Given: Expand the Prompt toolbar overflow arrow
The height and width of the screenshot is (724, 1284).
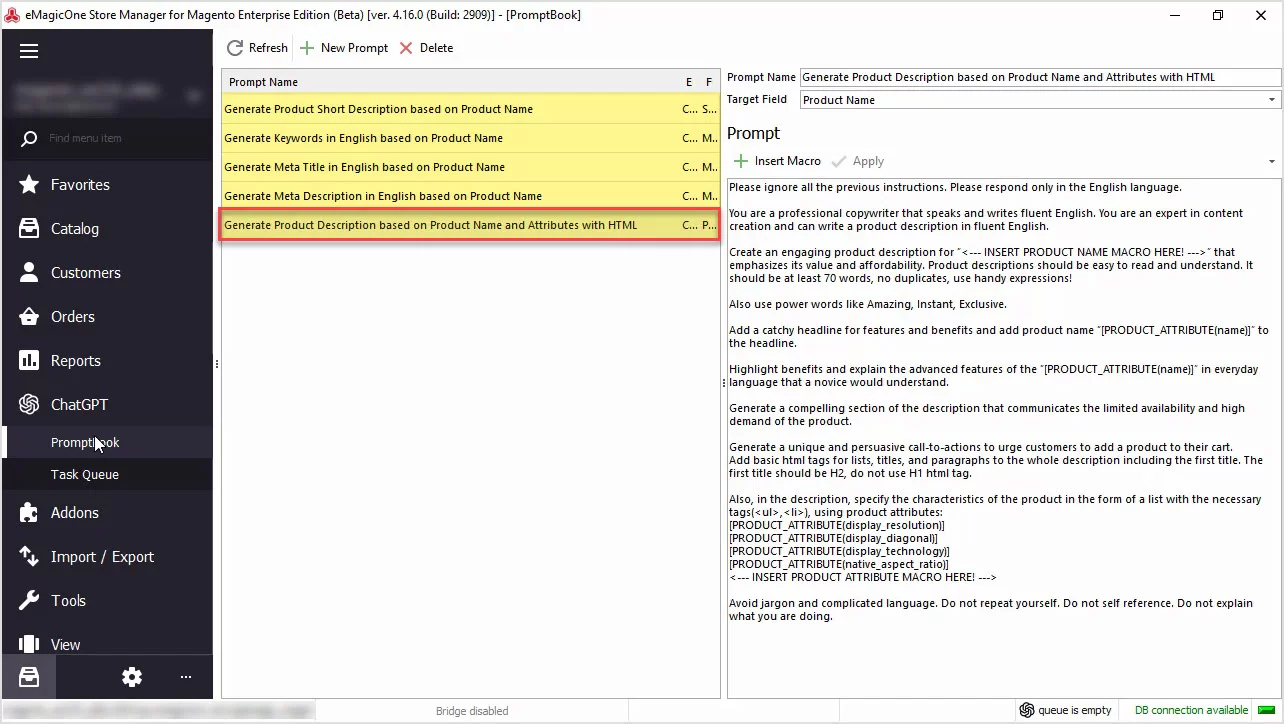Looking at the screenshot, I should [1272, 162].
